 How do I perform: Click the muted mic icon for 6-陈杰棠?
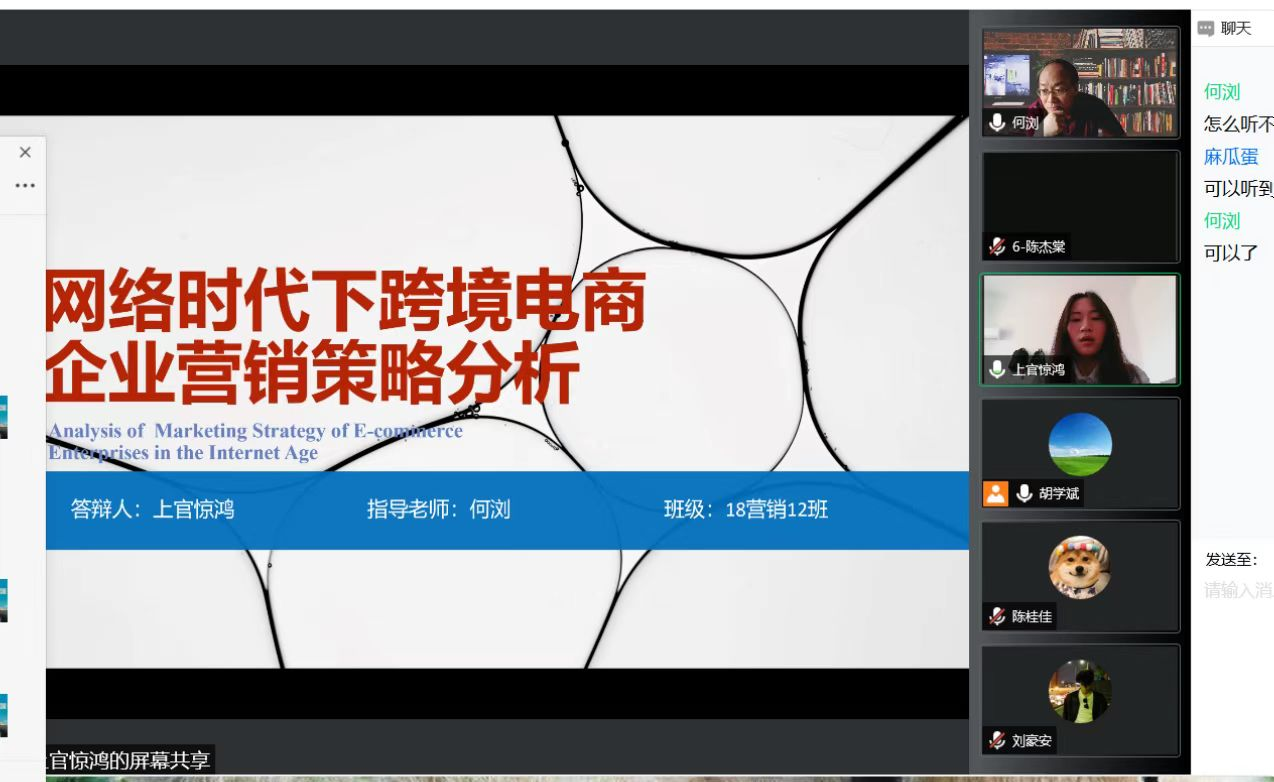[x=997, y=246]
